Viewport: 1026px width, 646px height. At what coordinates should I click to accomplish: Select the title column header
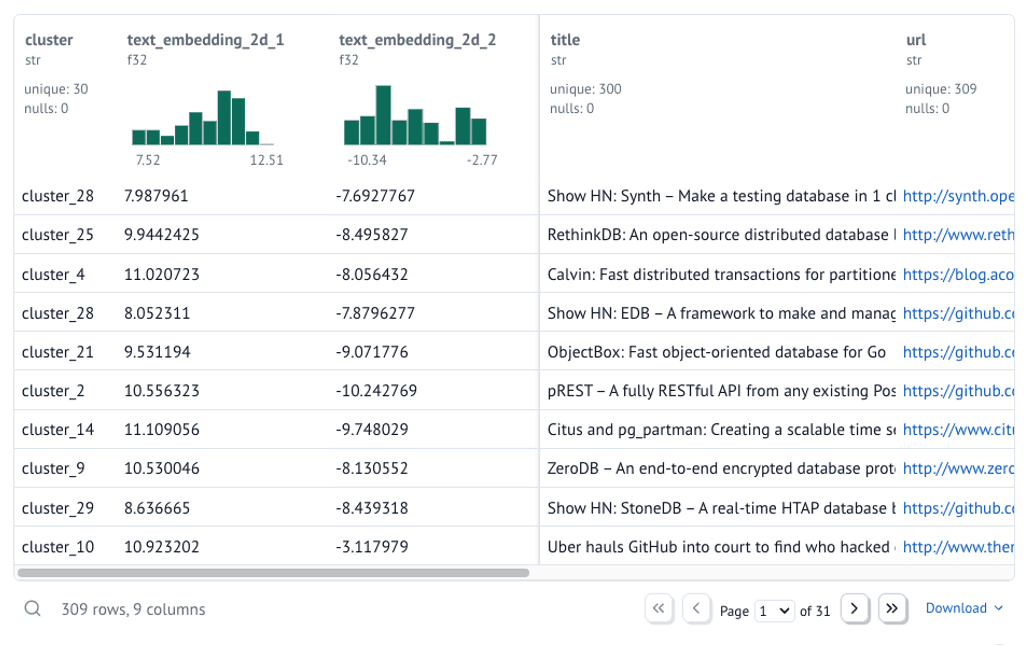point(565,40)
